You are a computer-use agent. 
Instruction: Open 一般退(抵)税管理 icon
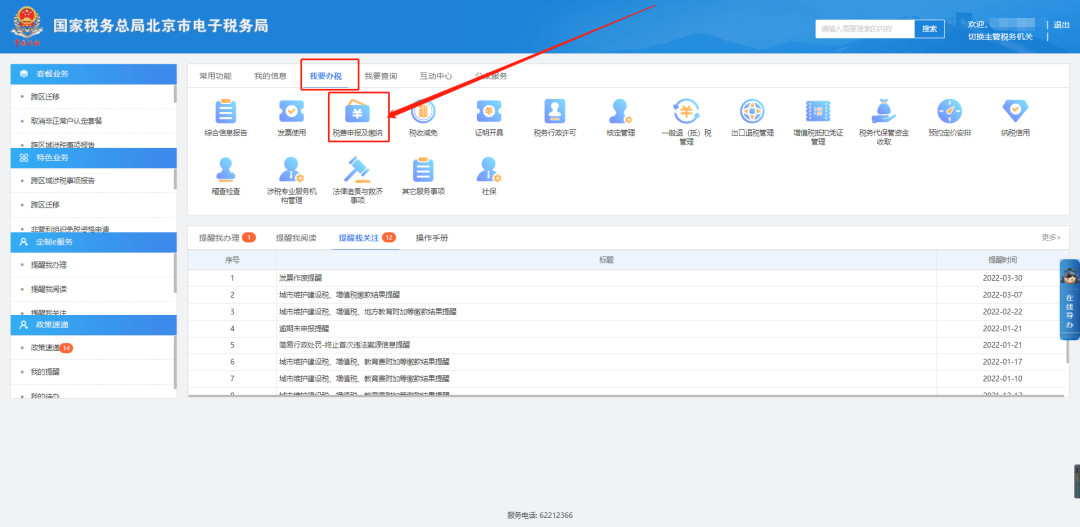click(x=686, y=111)
